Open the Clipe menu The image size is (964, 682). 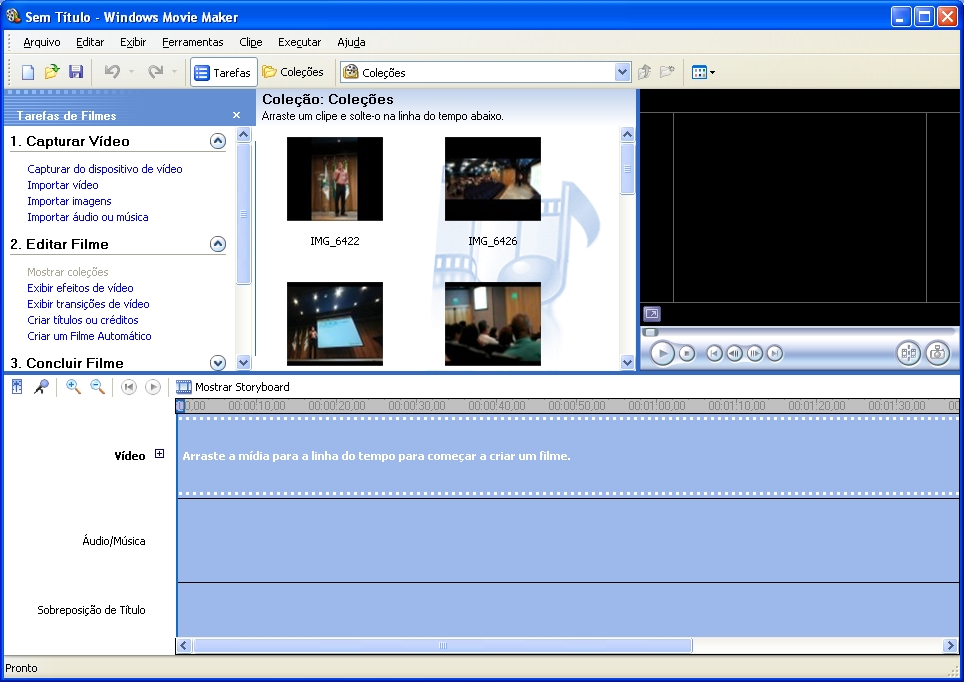[250, 42]
